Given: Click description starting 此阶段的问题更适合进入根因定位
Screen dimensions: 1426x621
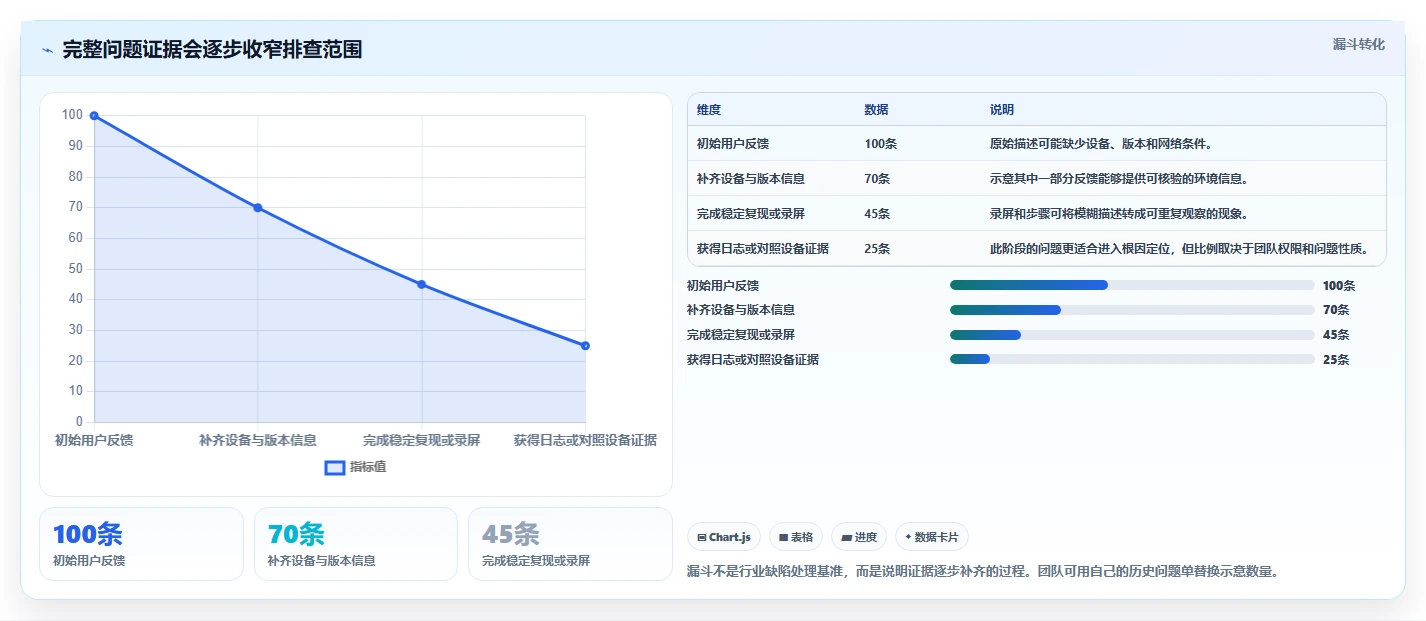Looking at the screenshot, I should point(1179,249).
